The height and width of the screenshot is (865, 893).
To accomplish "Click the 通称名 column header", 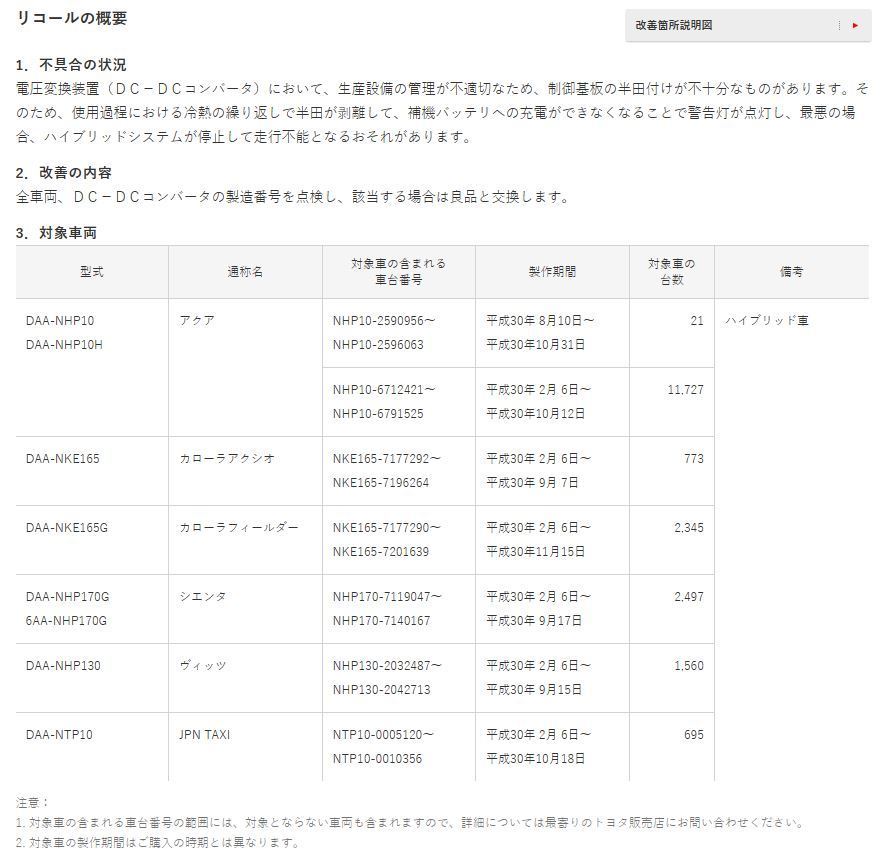I will [x=245, y=272].
